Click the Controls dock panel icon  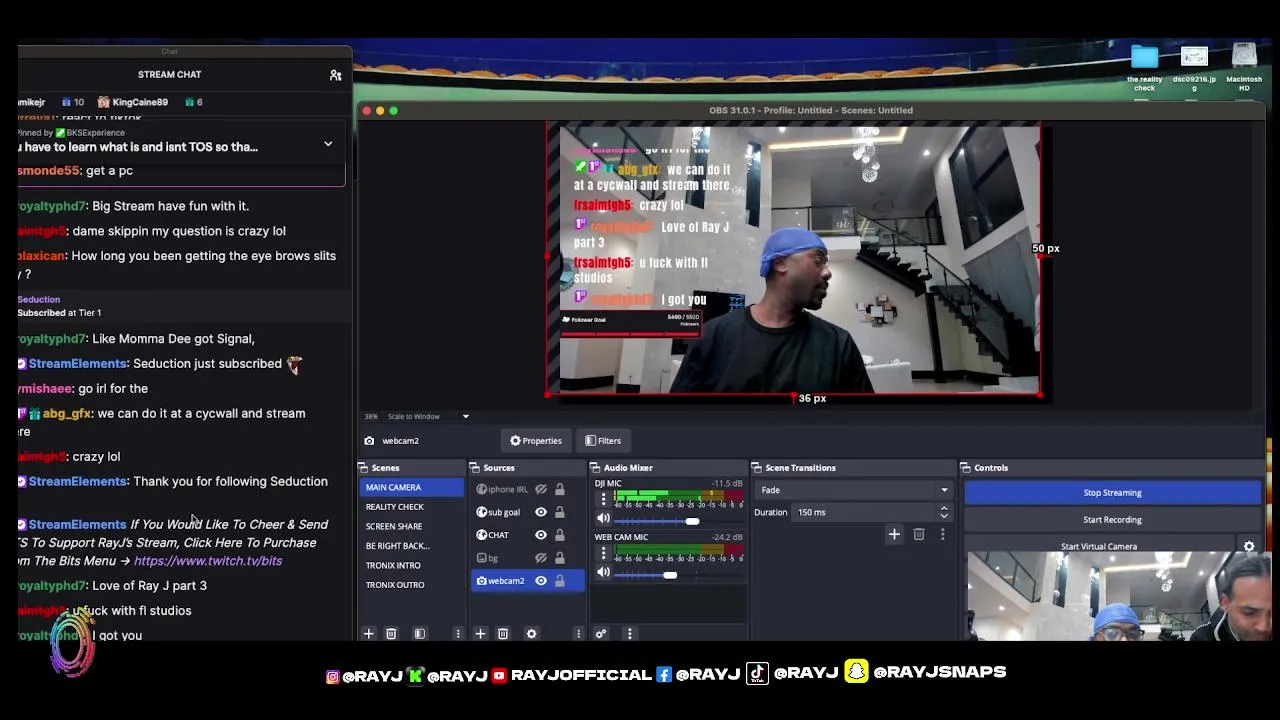point(966,468)
